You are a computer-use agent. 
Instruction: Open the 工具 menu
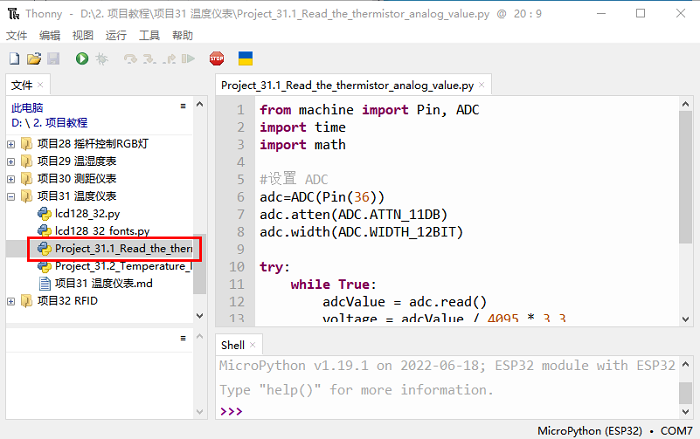click(x=149, y=35)
